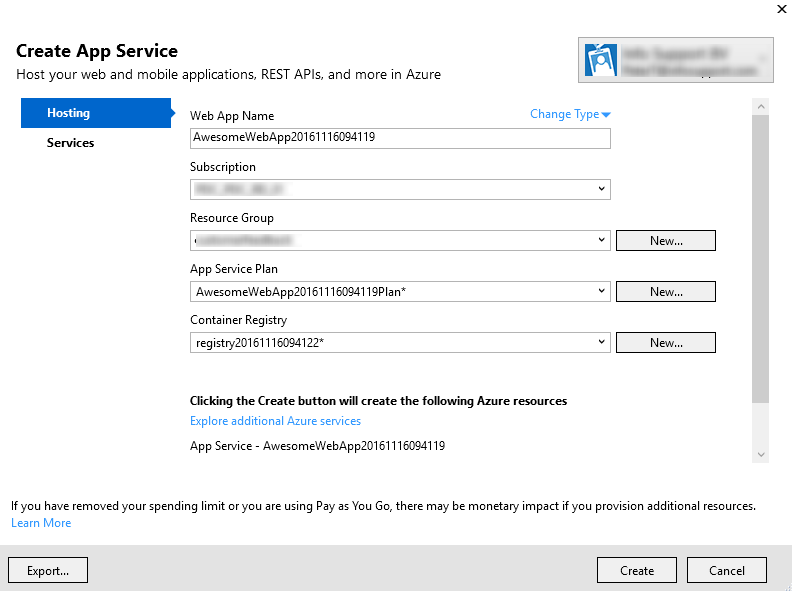
Task: Click the scrollbar down arrow
Action: pos(761,455)
